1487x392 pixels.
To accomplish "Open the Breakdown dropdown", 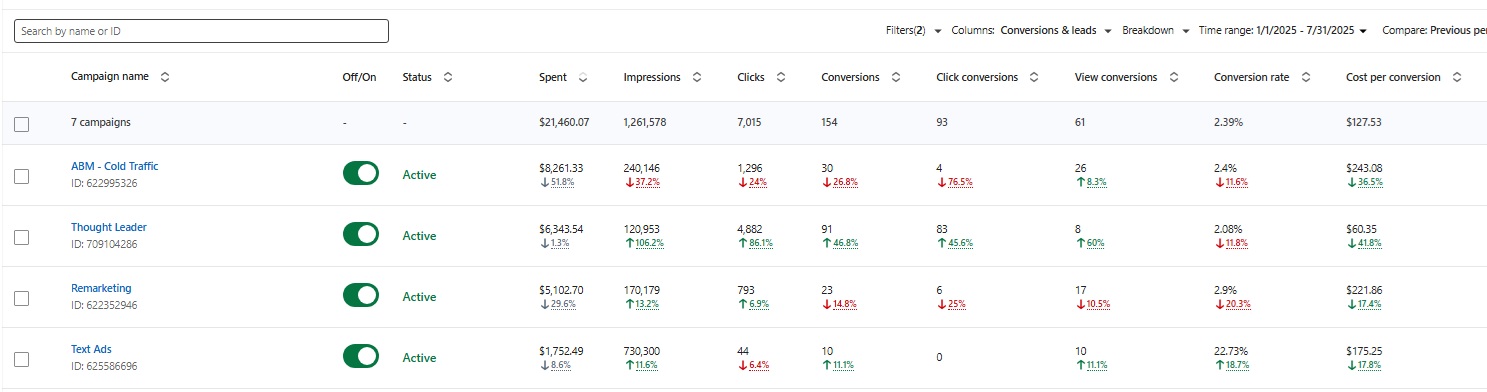I will coord(1155,31).
